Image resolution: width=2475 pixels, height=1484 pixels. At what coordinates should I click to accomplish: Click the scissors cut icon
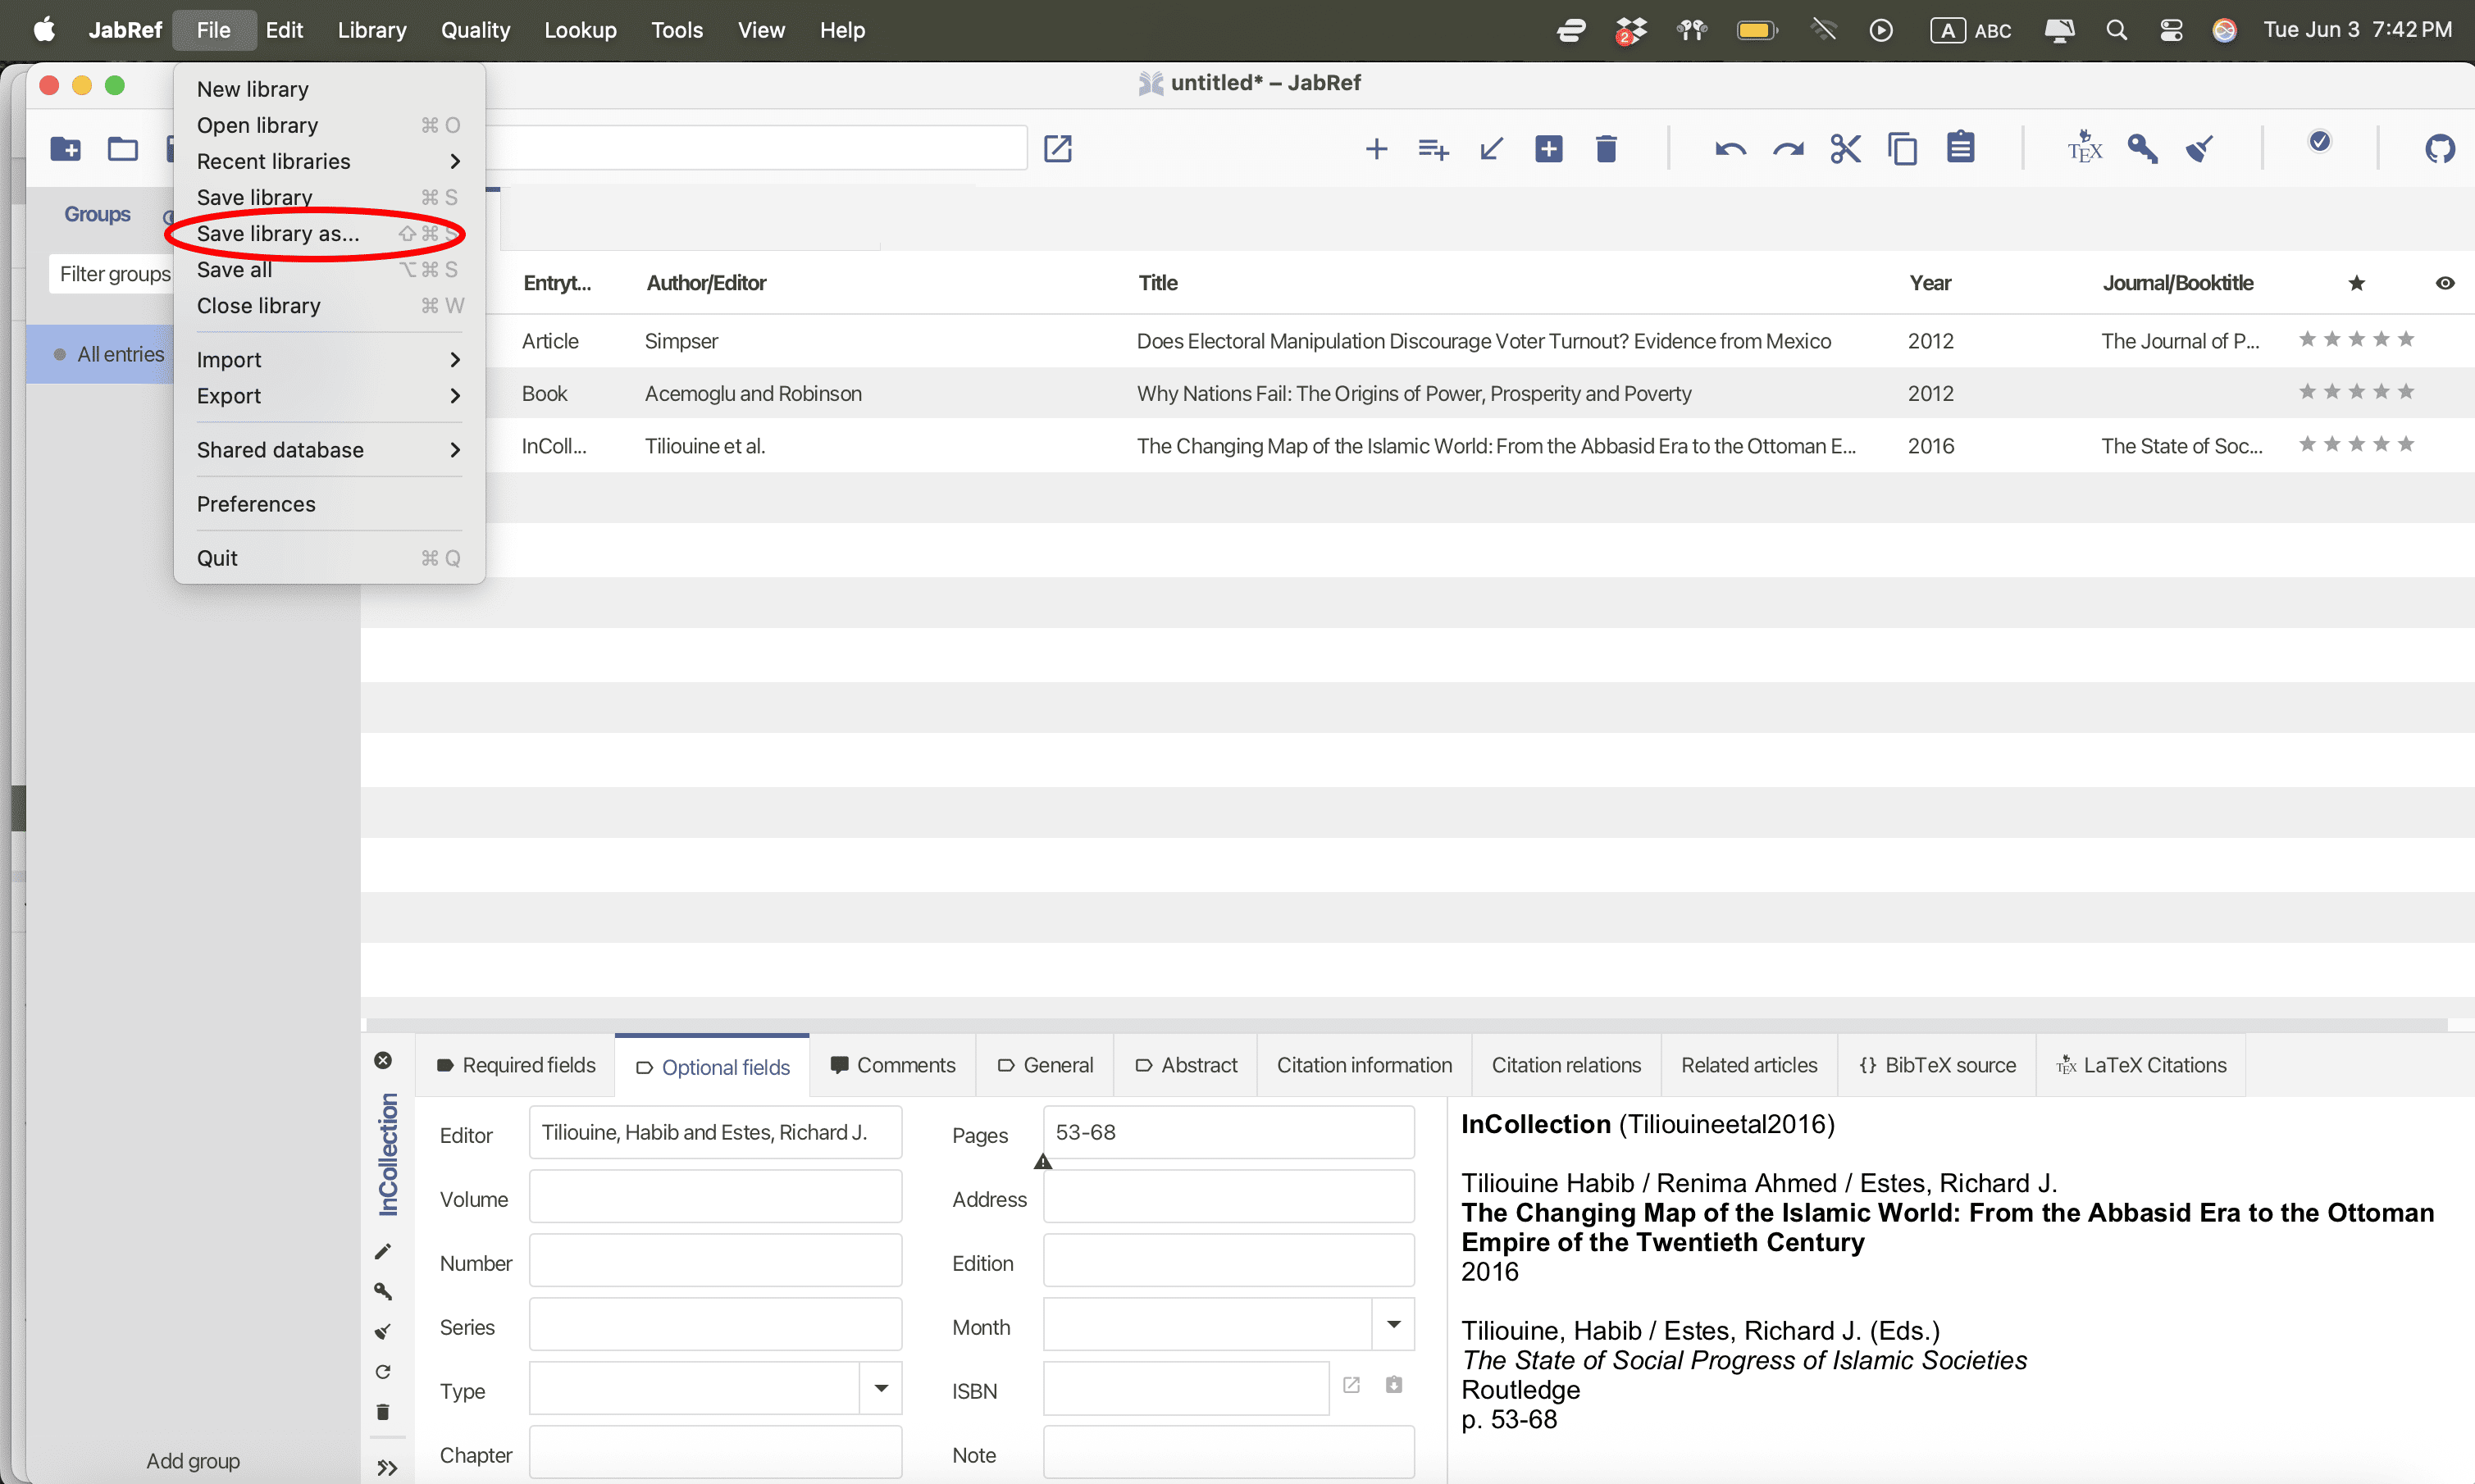coord(1845,149)
